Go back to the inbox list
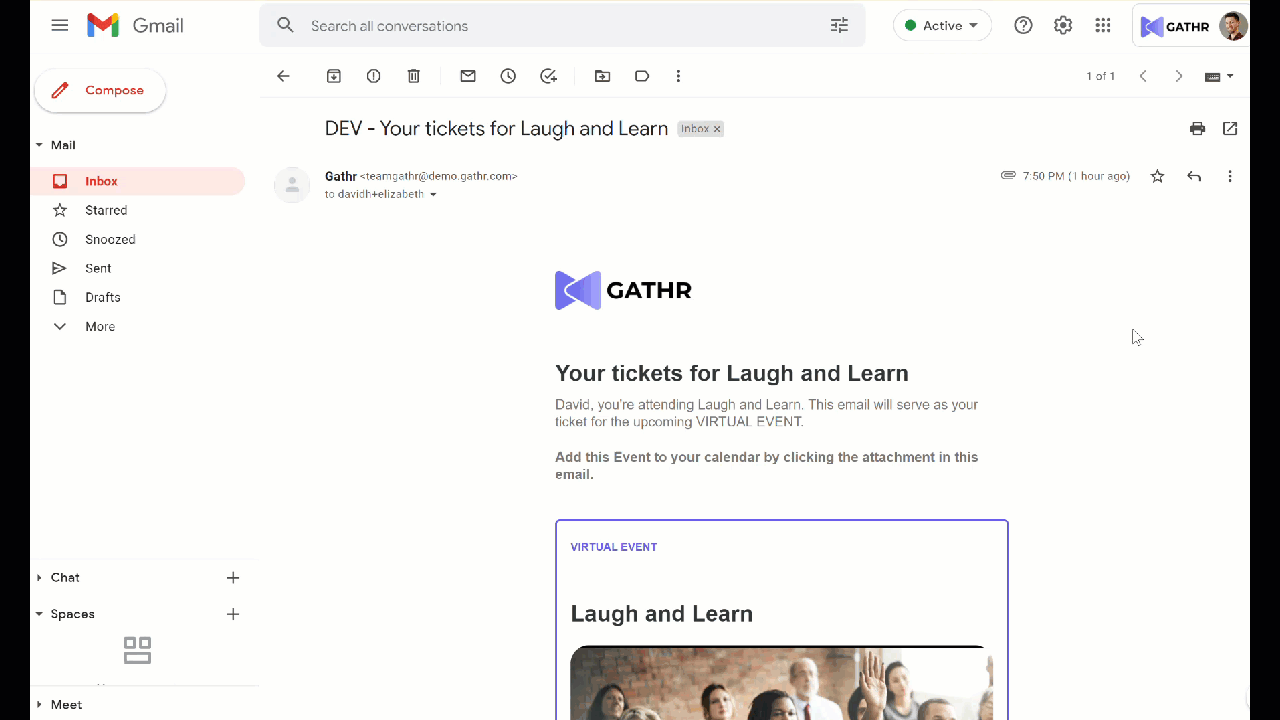 283,76
